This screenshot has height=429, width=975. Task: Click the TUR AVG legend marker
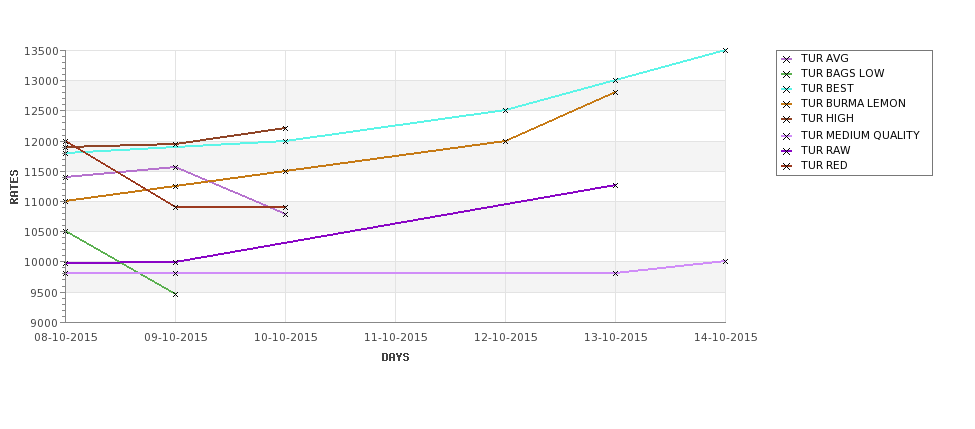coord(787,59)
